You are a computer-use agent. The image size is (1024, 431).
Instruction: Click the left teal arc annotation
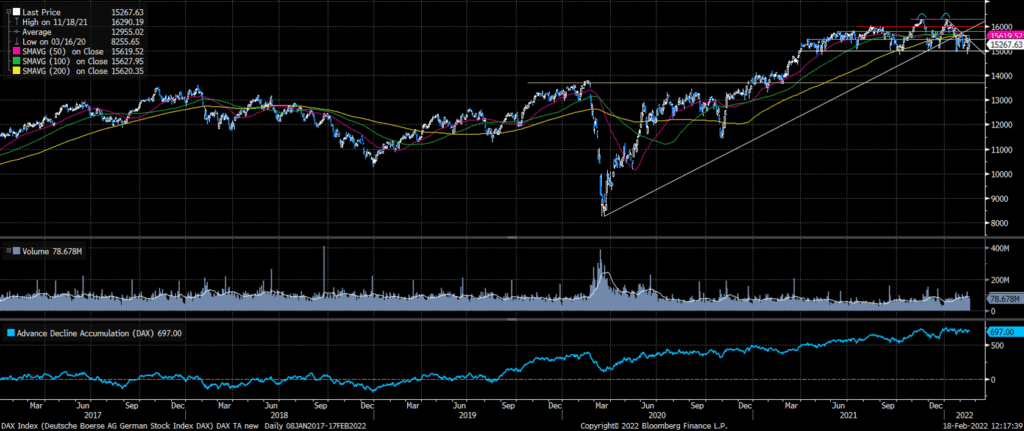[x=921, y=14]
